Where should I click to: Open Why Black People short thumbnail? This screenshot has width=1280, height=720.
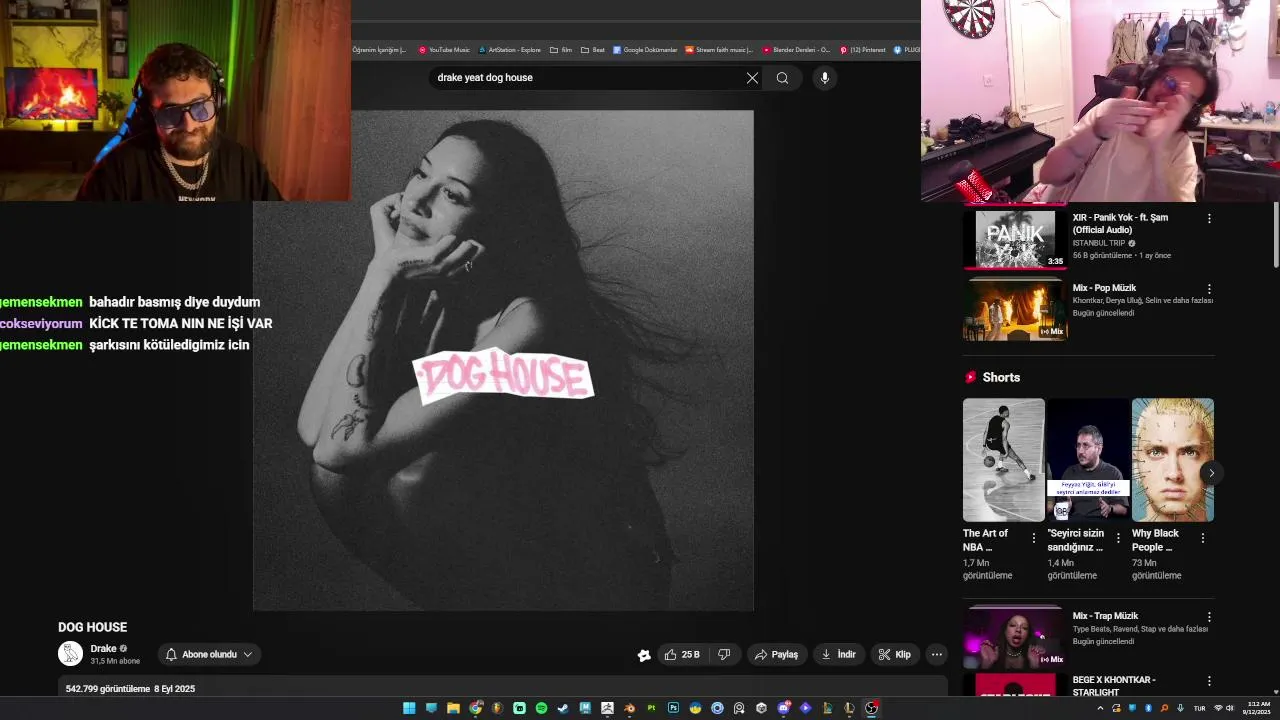tap(1173, 460)
